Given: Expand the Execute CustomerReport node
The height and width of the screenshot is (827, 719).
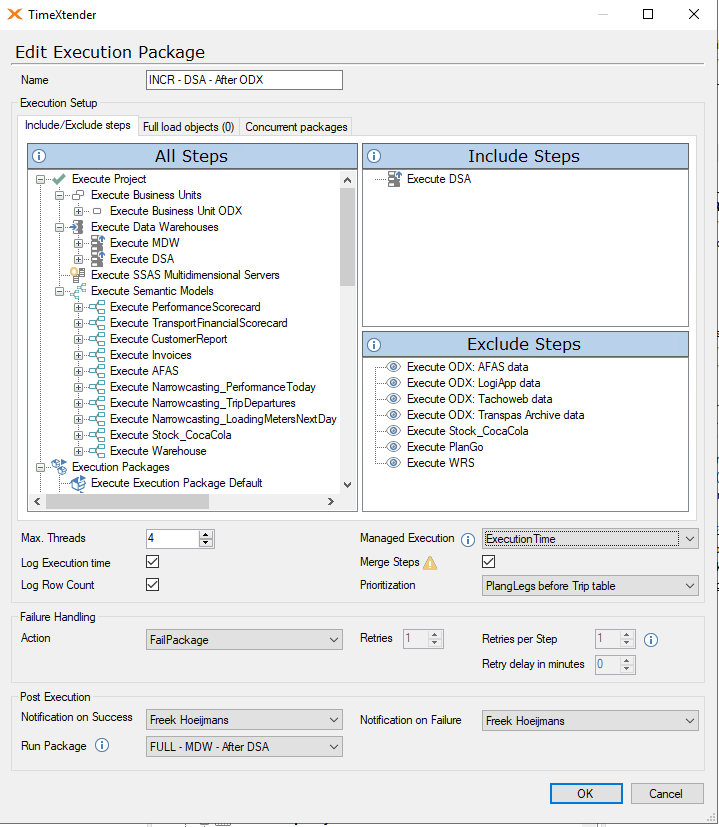Looking at the screenshot, I should pos(79,340).
